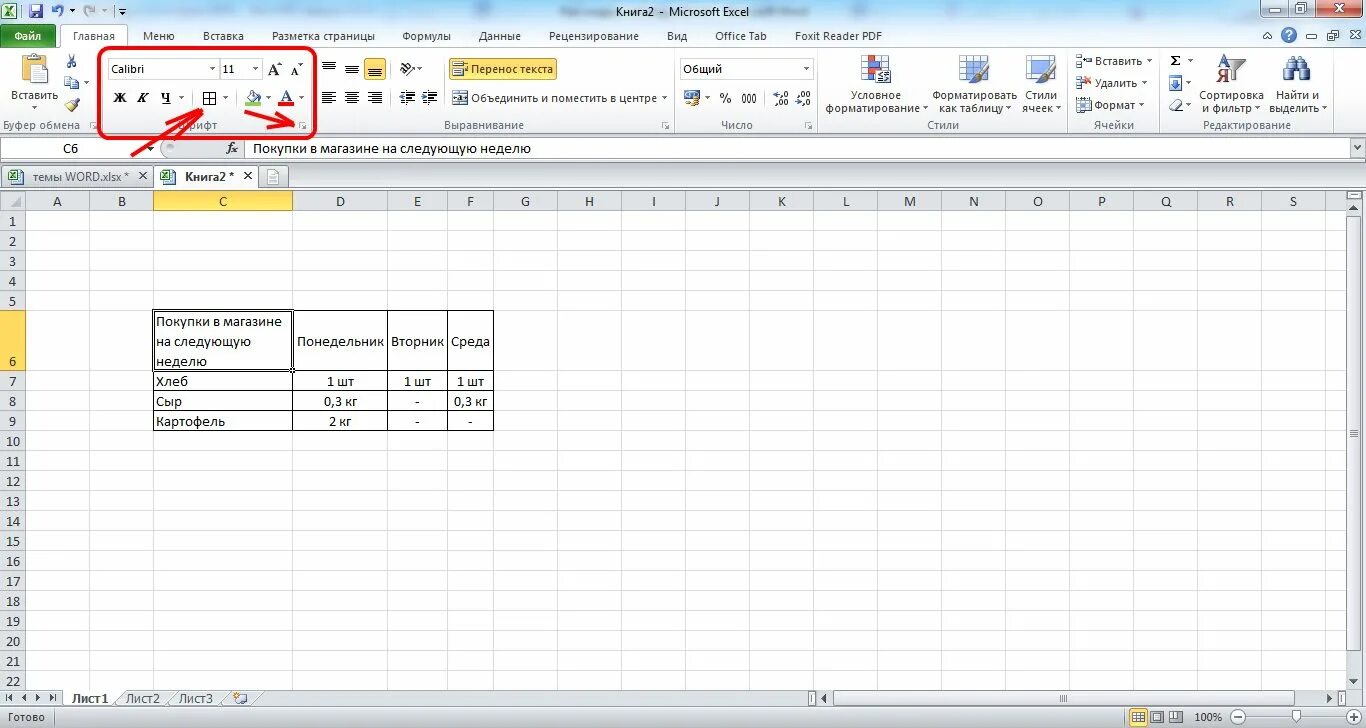Toggle Italic formatting К
Image resolution: width=1366 pixels, height=728 pixels.
[142, 98]
